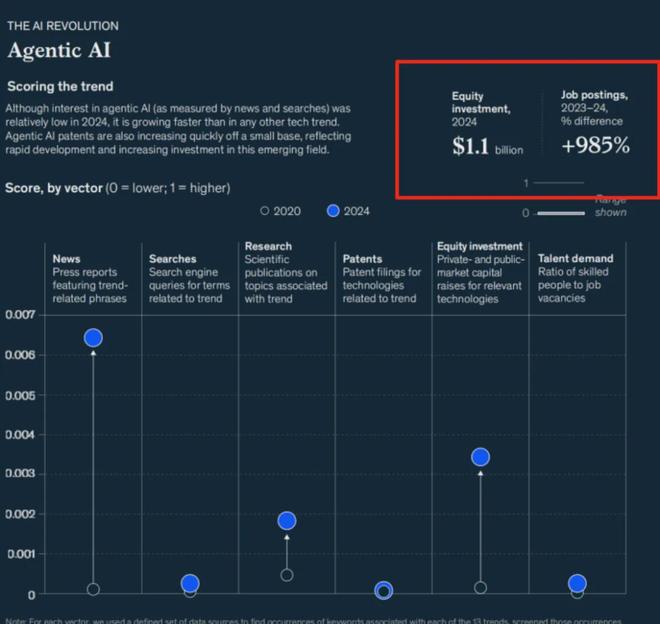Click the 2024 News score dot
The width and height of the screenshot is (660, 624).
tap(93, 338)
